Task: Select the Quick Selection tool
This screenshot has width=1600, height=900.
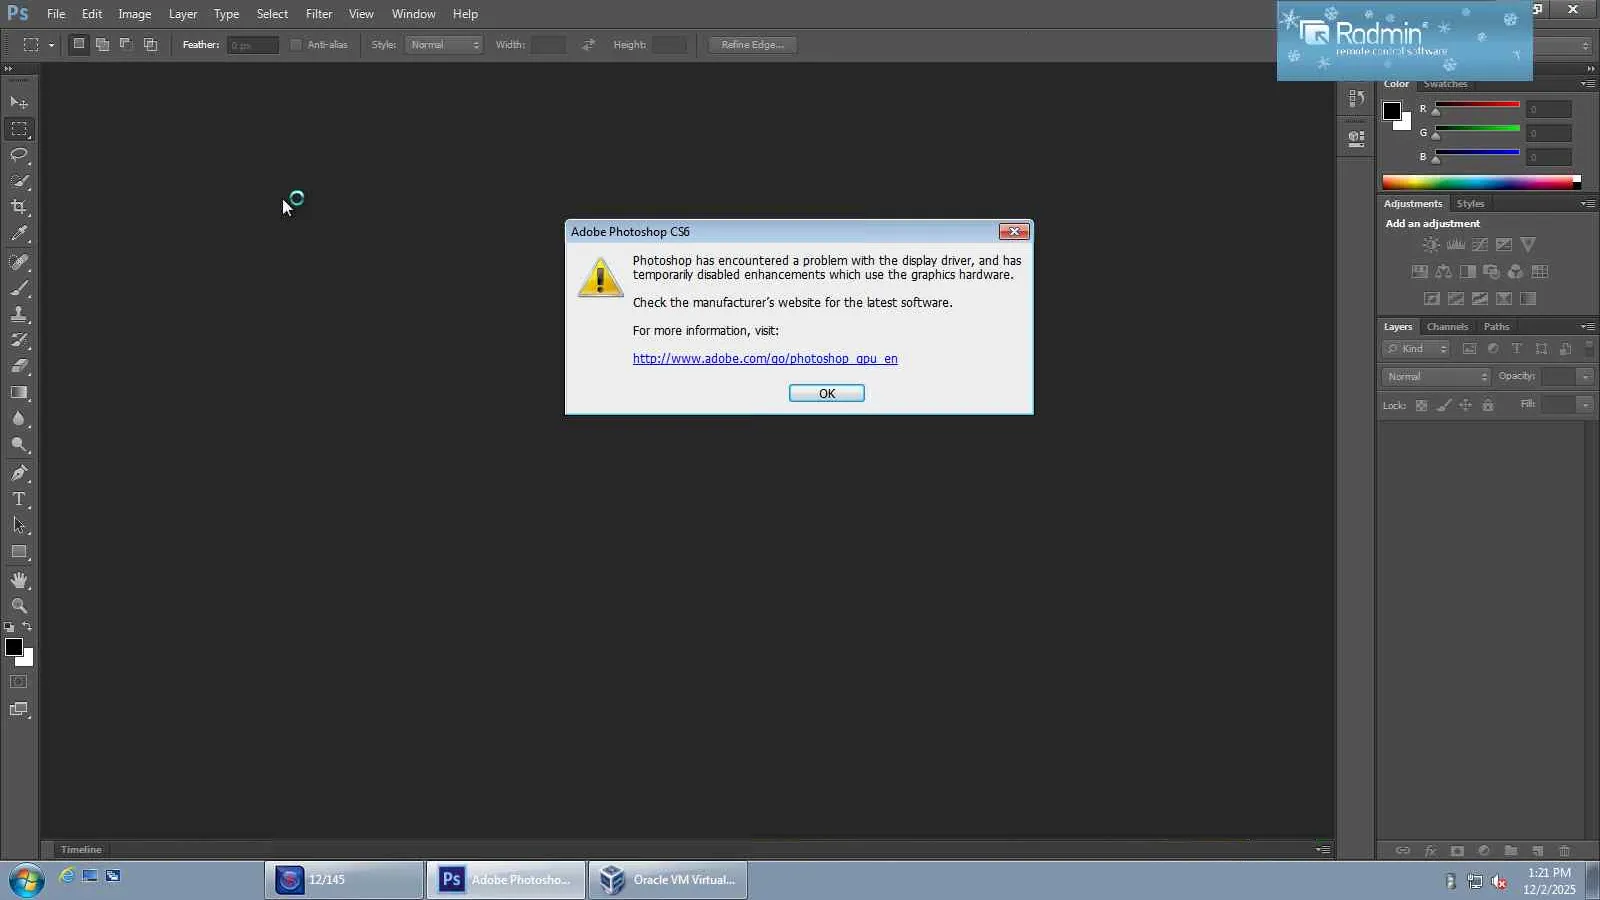Action: click(19, 181)
